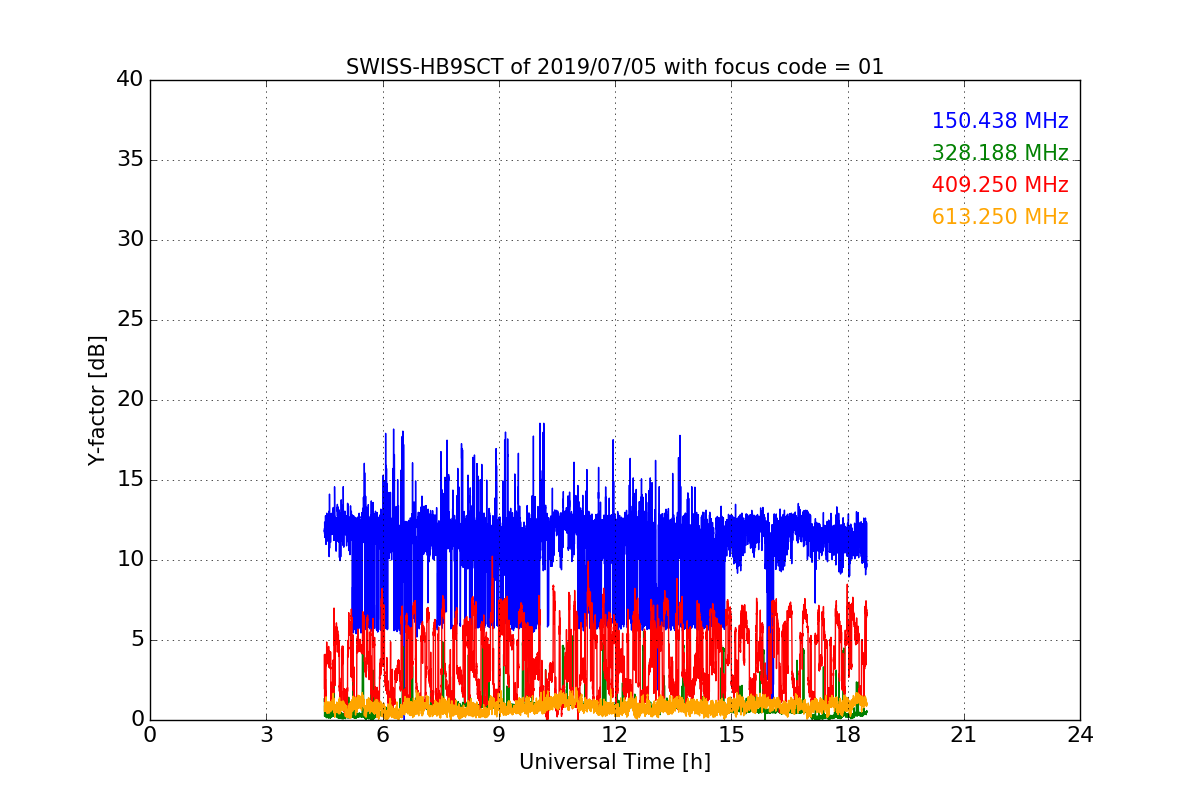Viewport: 1200px width, 800px height.
Task: Click the x-axis tick value 6
Action: [383, 735]
